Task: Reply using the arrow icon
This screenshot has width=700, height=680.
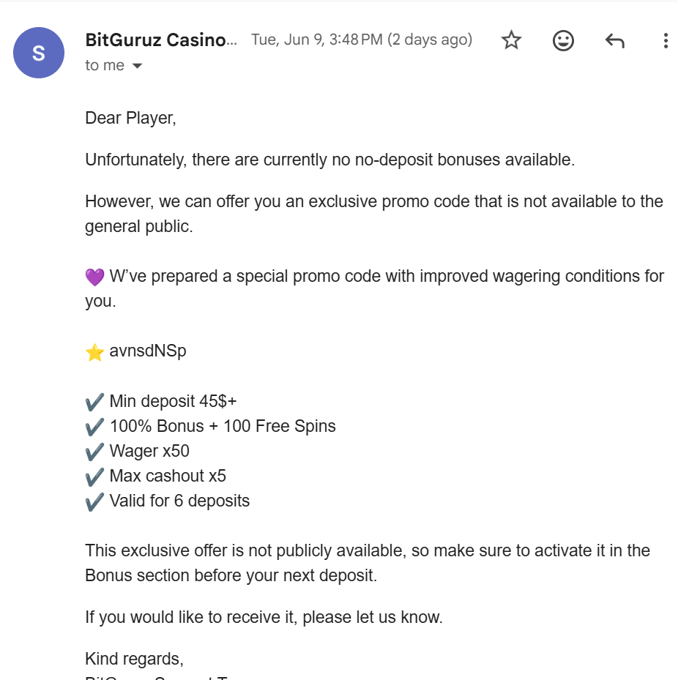Action: tap(615, 41)
